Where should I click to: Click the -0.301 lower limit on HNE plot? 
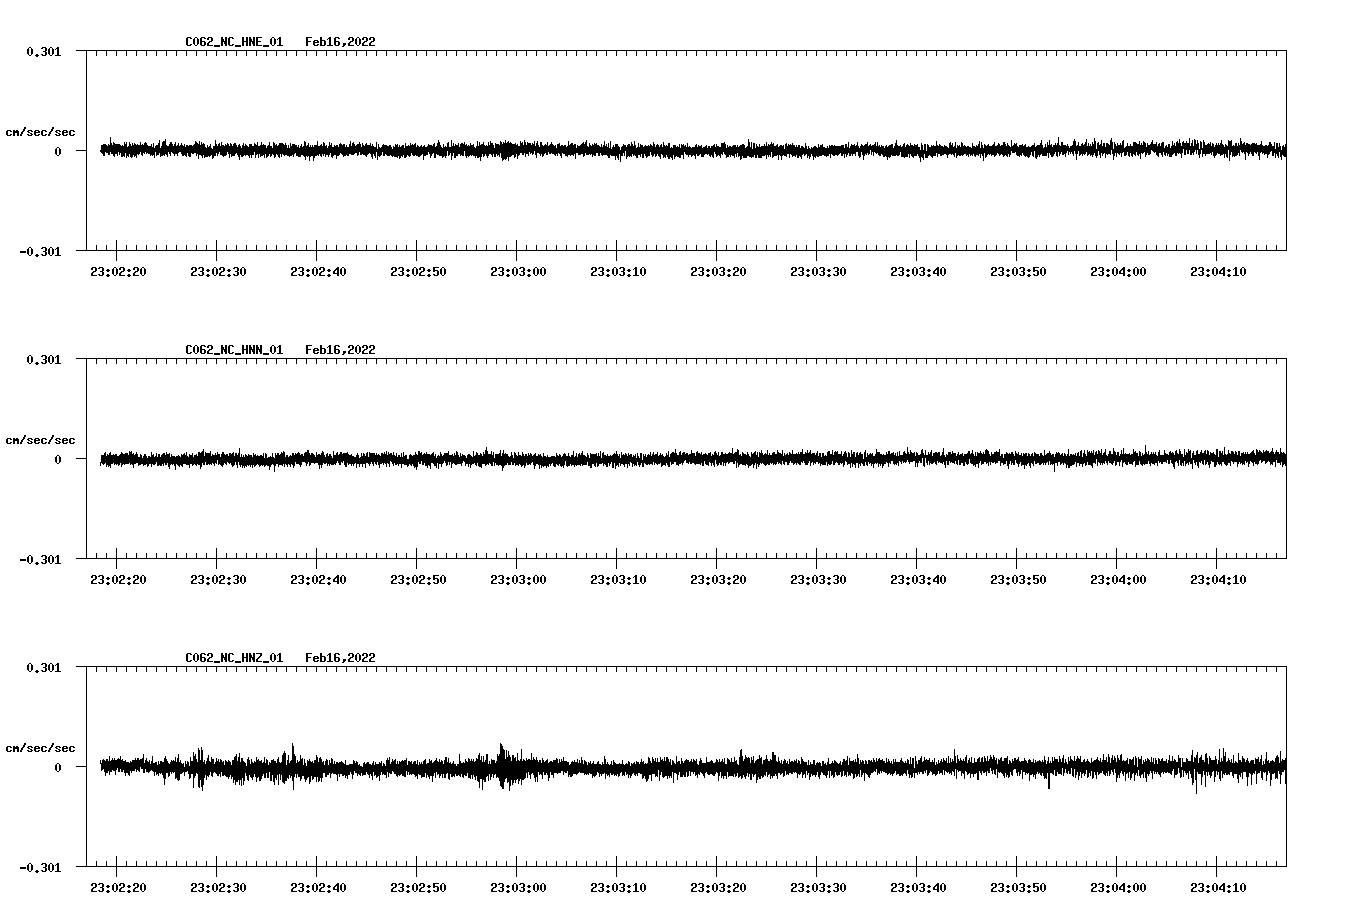(x=40, y=251)
